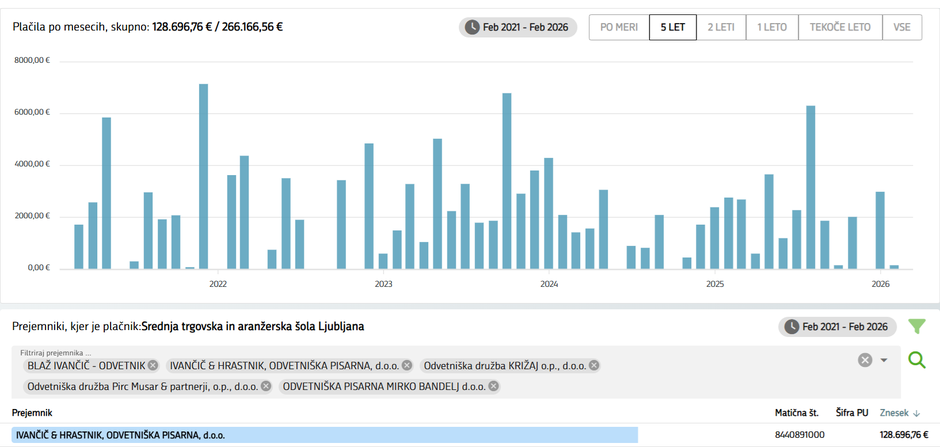Open chart date range Feb 2021 - Feb 2026

click(518, 27)
